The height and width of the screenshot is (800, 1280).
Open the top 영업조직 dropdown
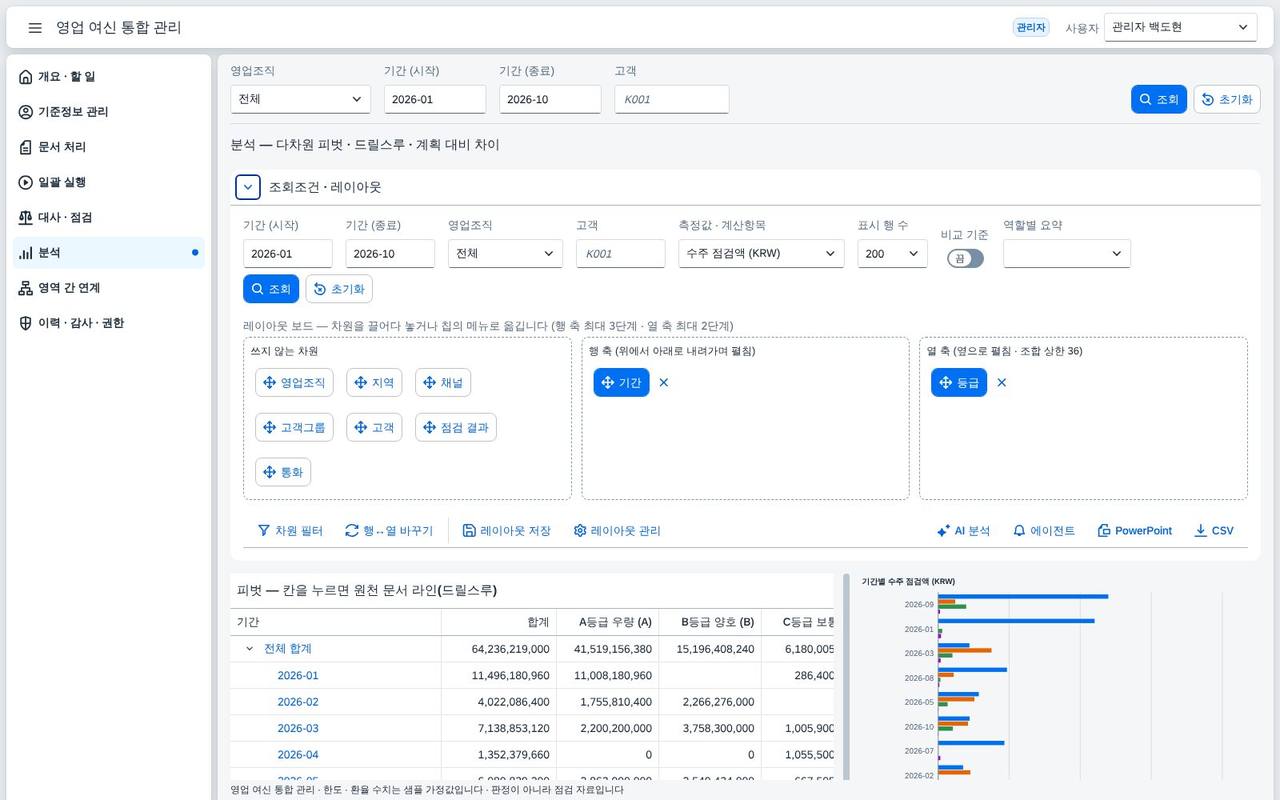tap(301, 99)
